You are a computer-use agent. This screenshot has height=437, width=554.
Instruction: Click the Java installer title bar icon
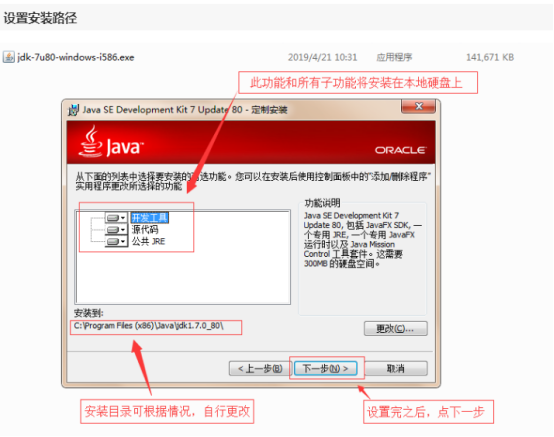coord(73,110)
